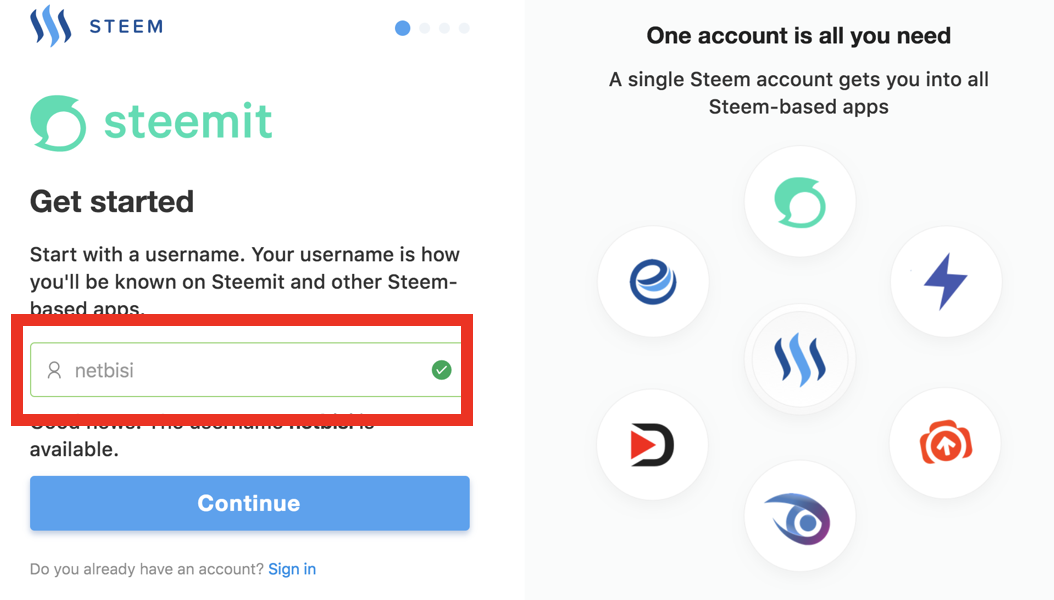The height and width of the screenshot is (600, 1054).
Task: Select the orange camera upload app icon
Action: tap(945, 443)
